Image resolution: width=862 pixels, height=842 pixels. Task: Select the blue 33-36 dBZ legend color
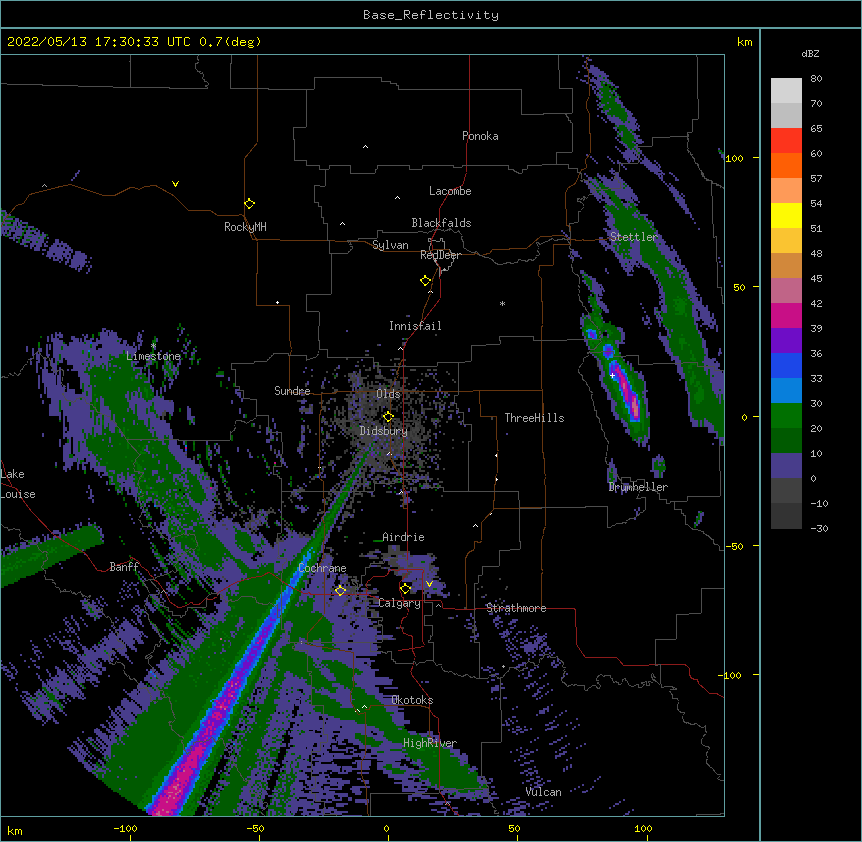tap(786, 365)
